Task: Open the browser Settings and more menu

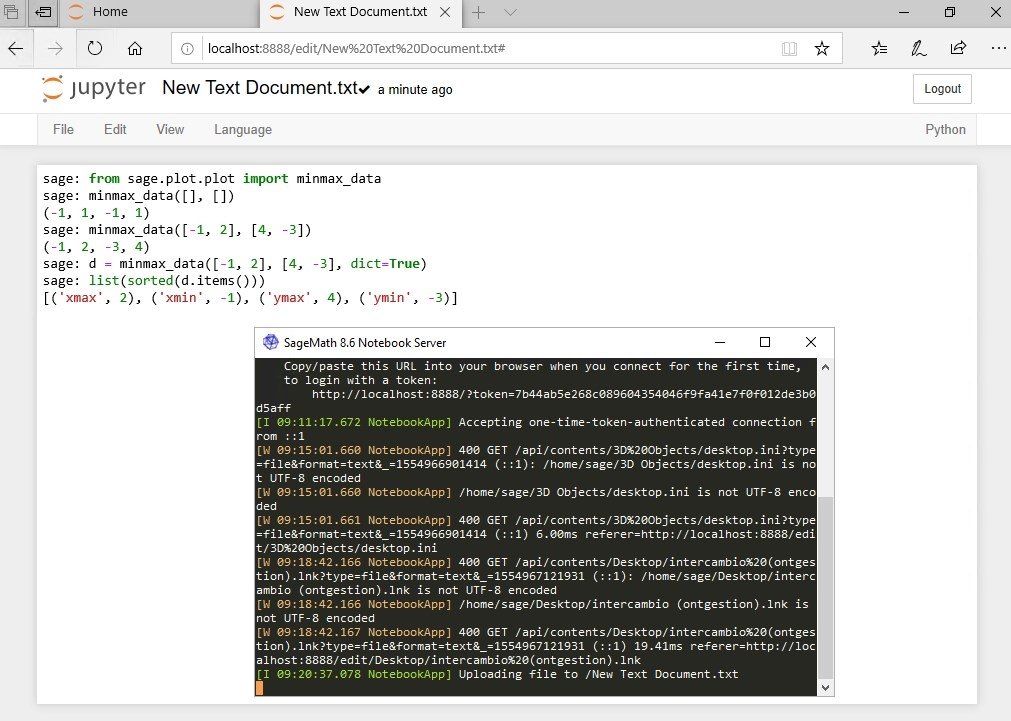Action: [x=998, y=48]
